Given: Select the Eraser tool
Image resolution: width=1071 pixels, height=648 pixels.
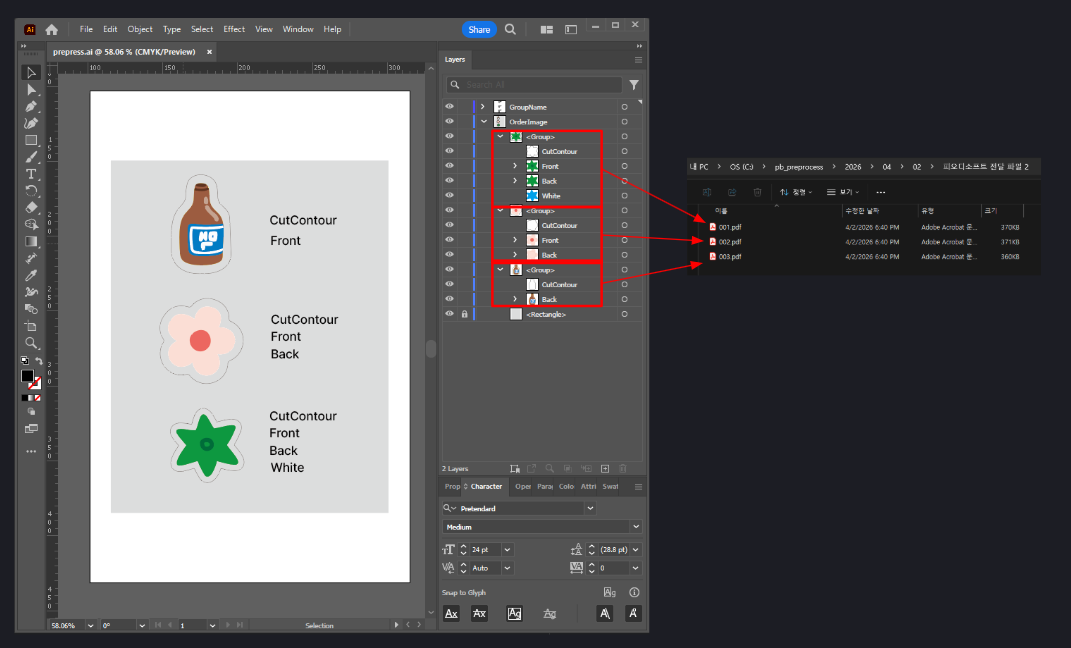Looking at the screenshot, I should [x=31, y=208].
